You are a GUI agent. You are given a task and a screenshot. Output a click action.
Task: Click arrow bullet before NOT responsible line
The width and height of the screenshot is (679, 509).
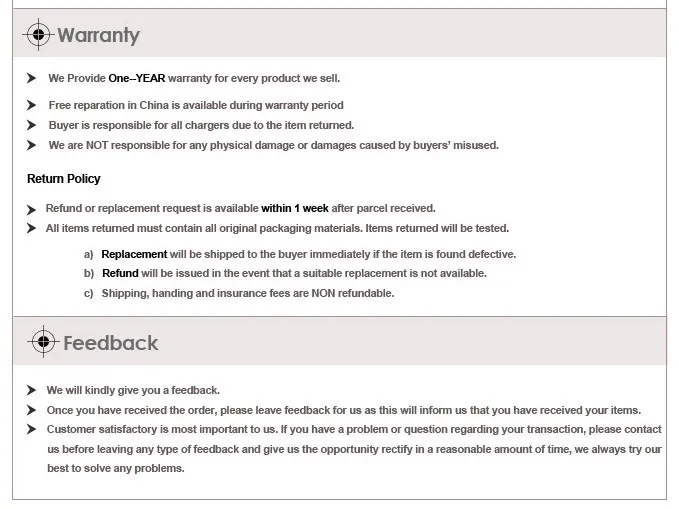click(x=32, y=145)
